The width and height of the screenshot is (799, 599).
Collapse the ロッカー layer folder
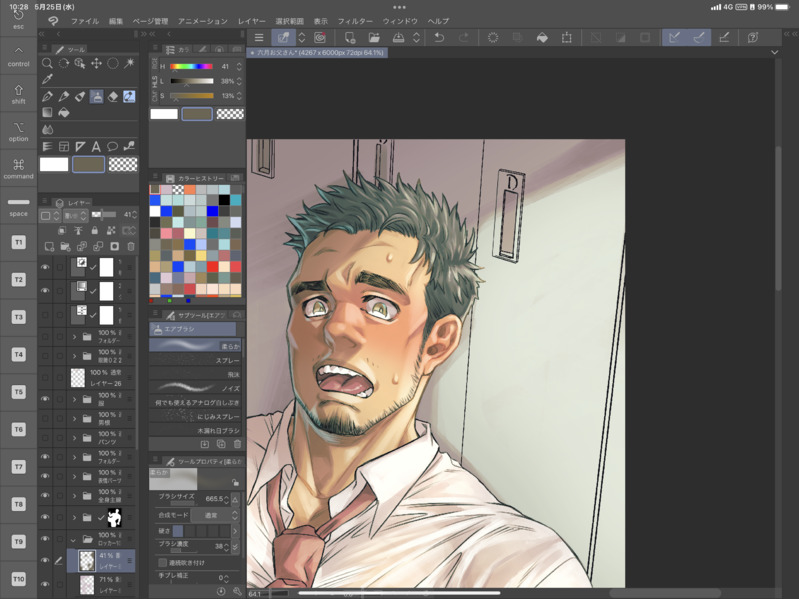(74, 540)
